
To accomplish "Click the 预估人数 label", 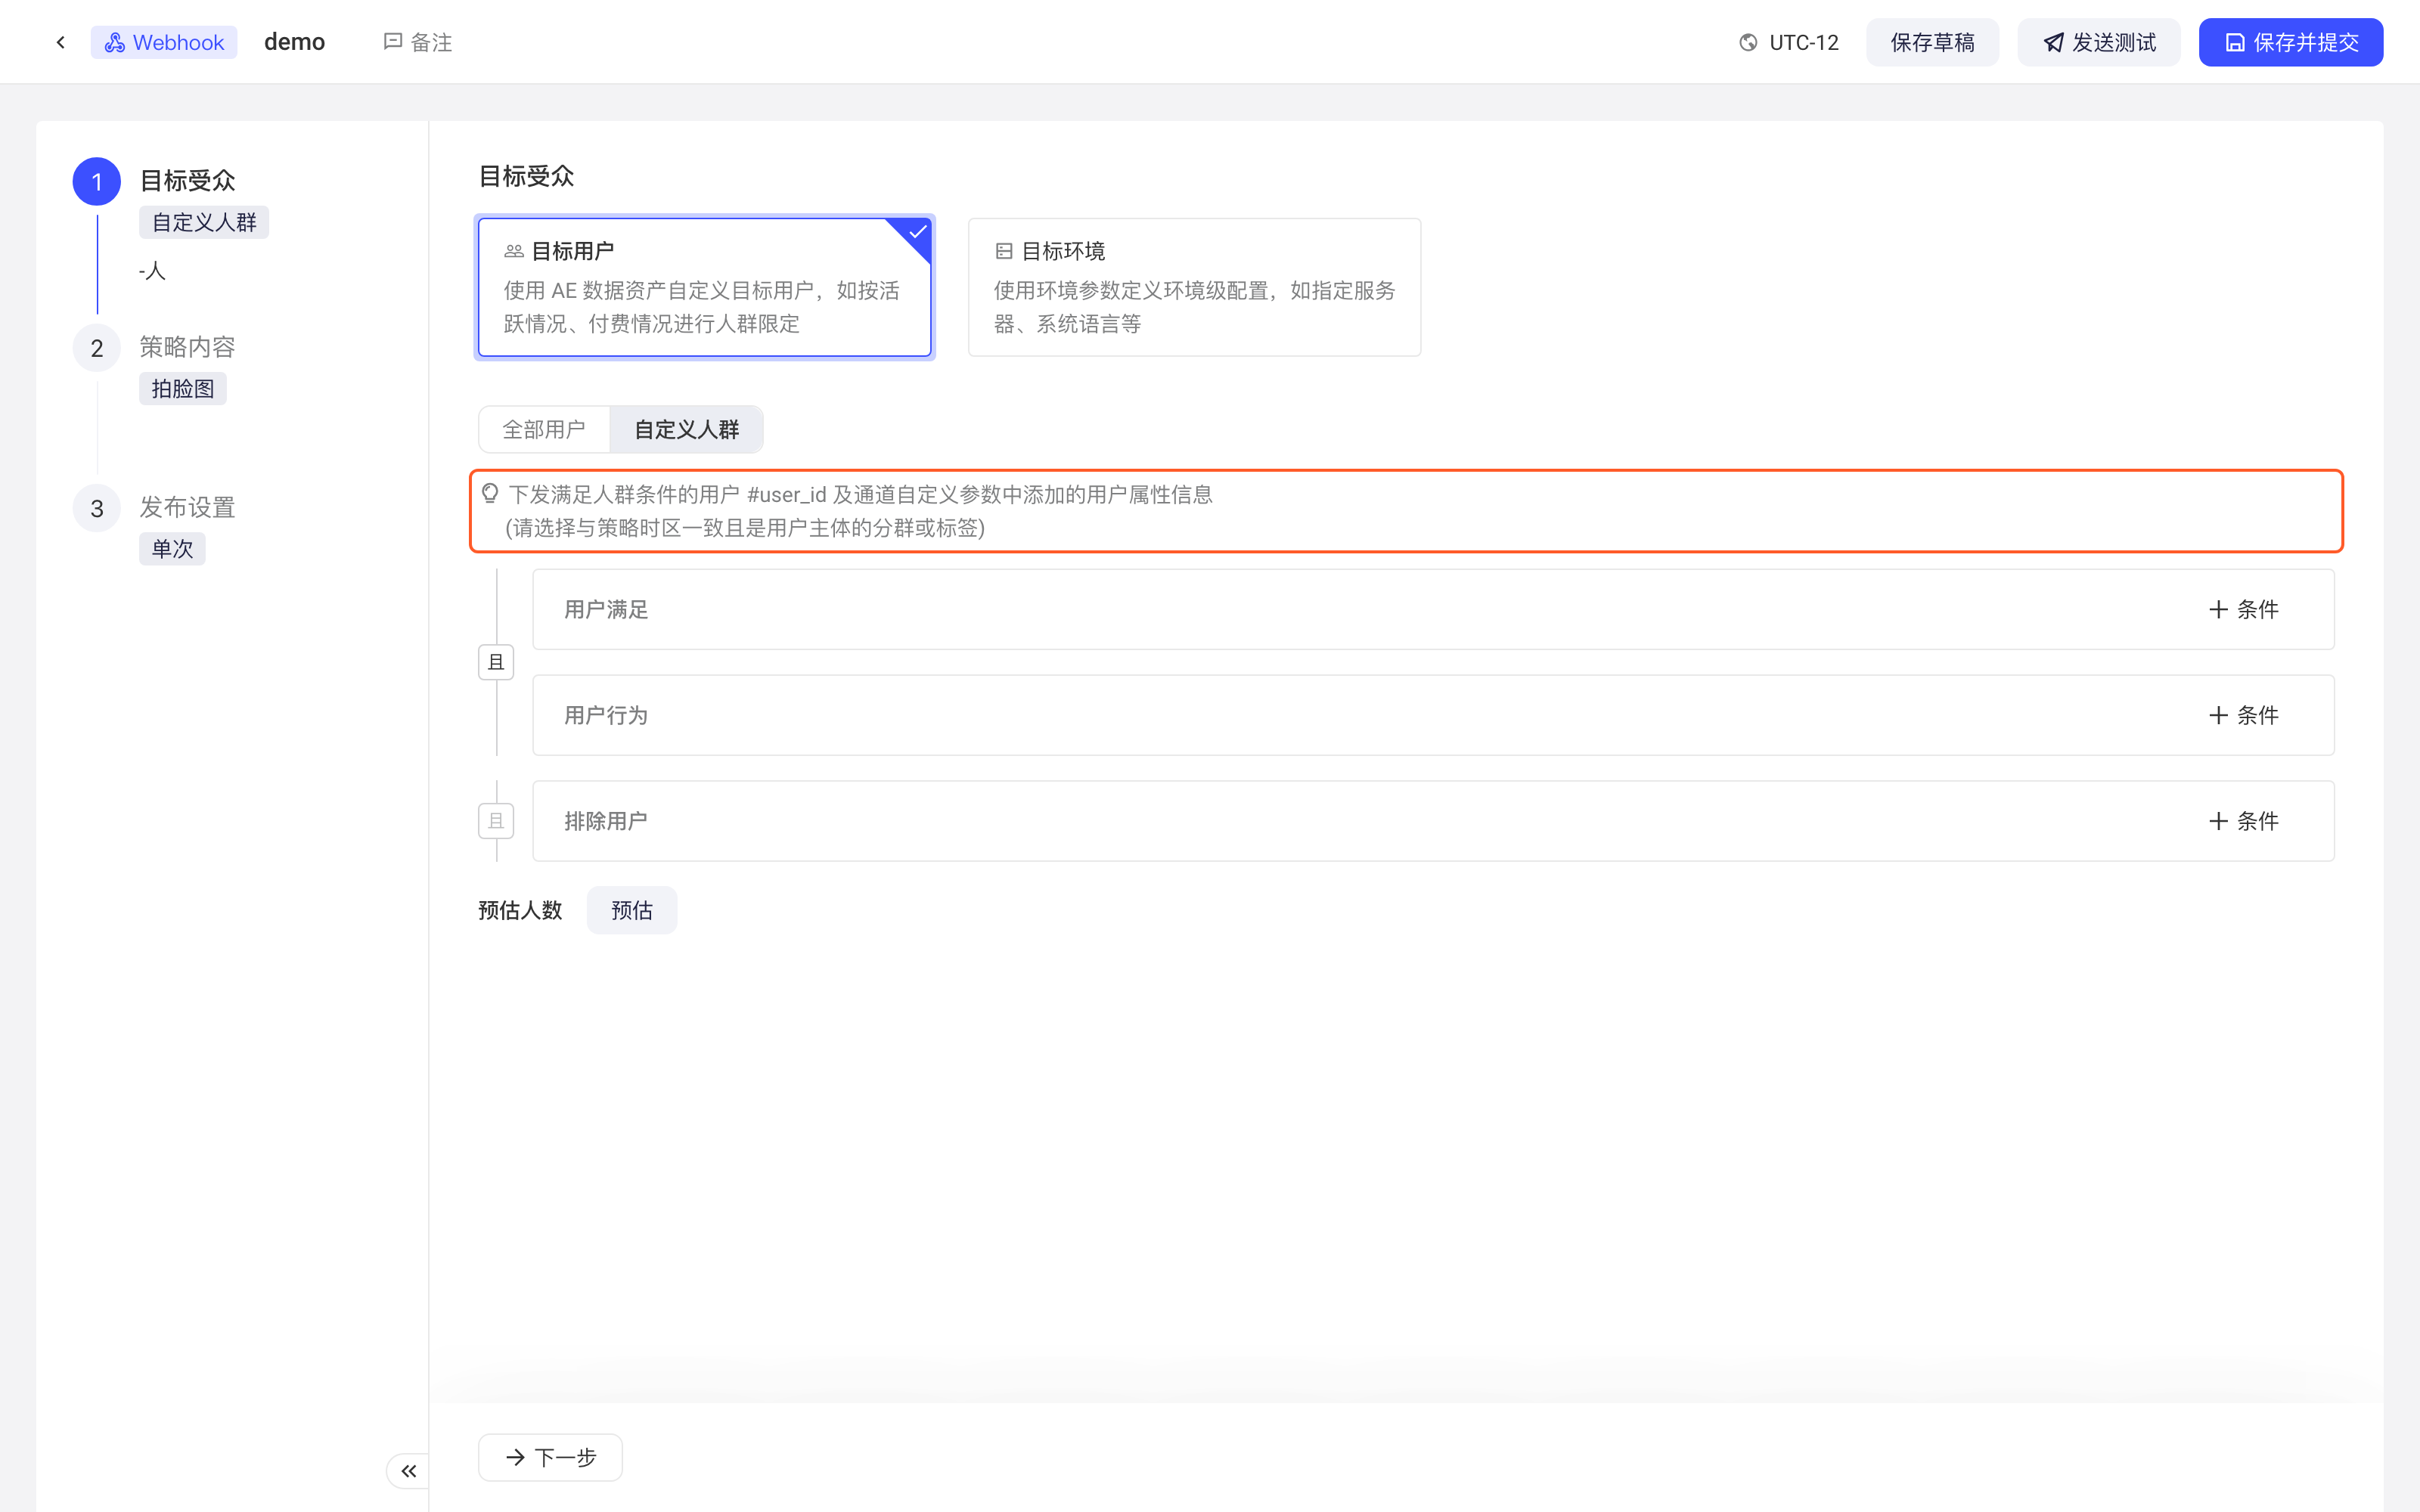I will click(x=520, y=910).
